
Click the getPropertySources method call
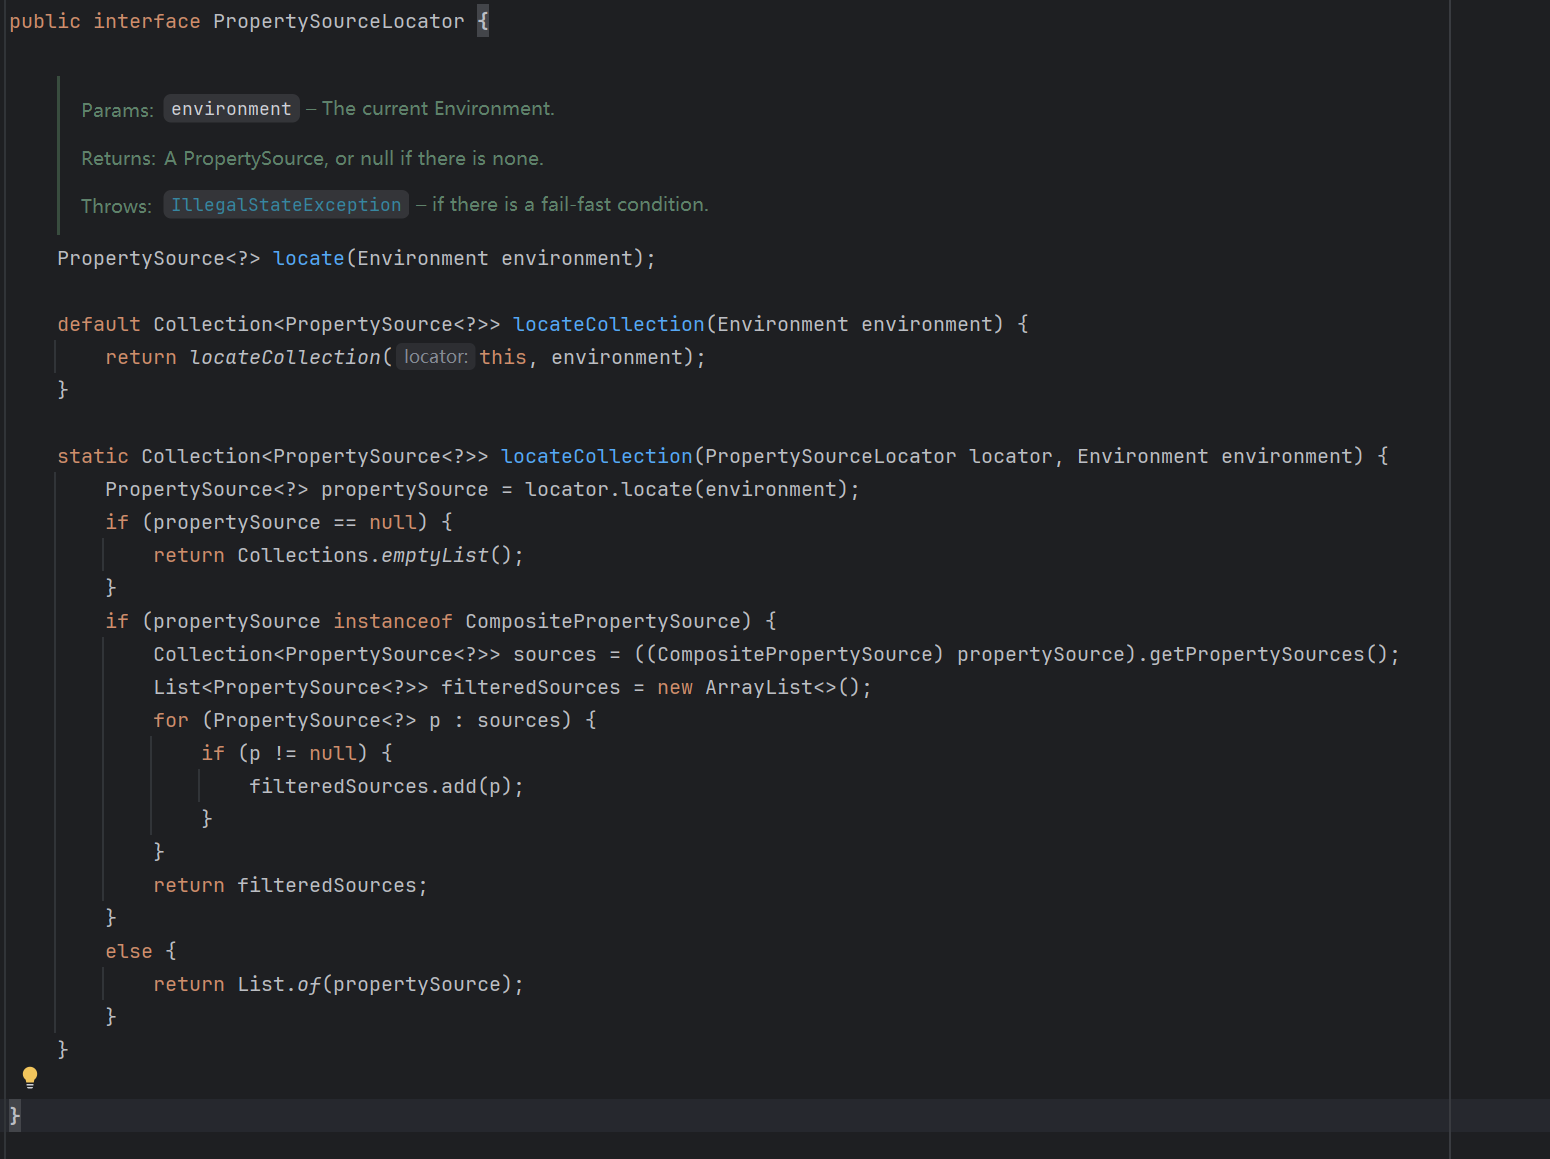point(1256,654)
